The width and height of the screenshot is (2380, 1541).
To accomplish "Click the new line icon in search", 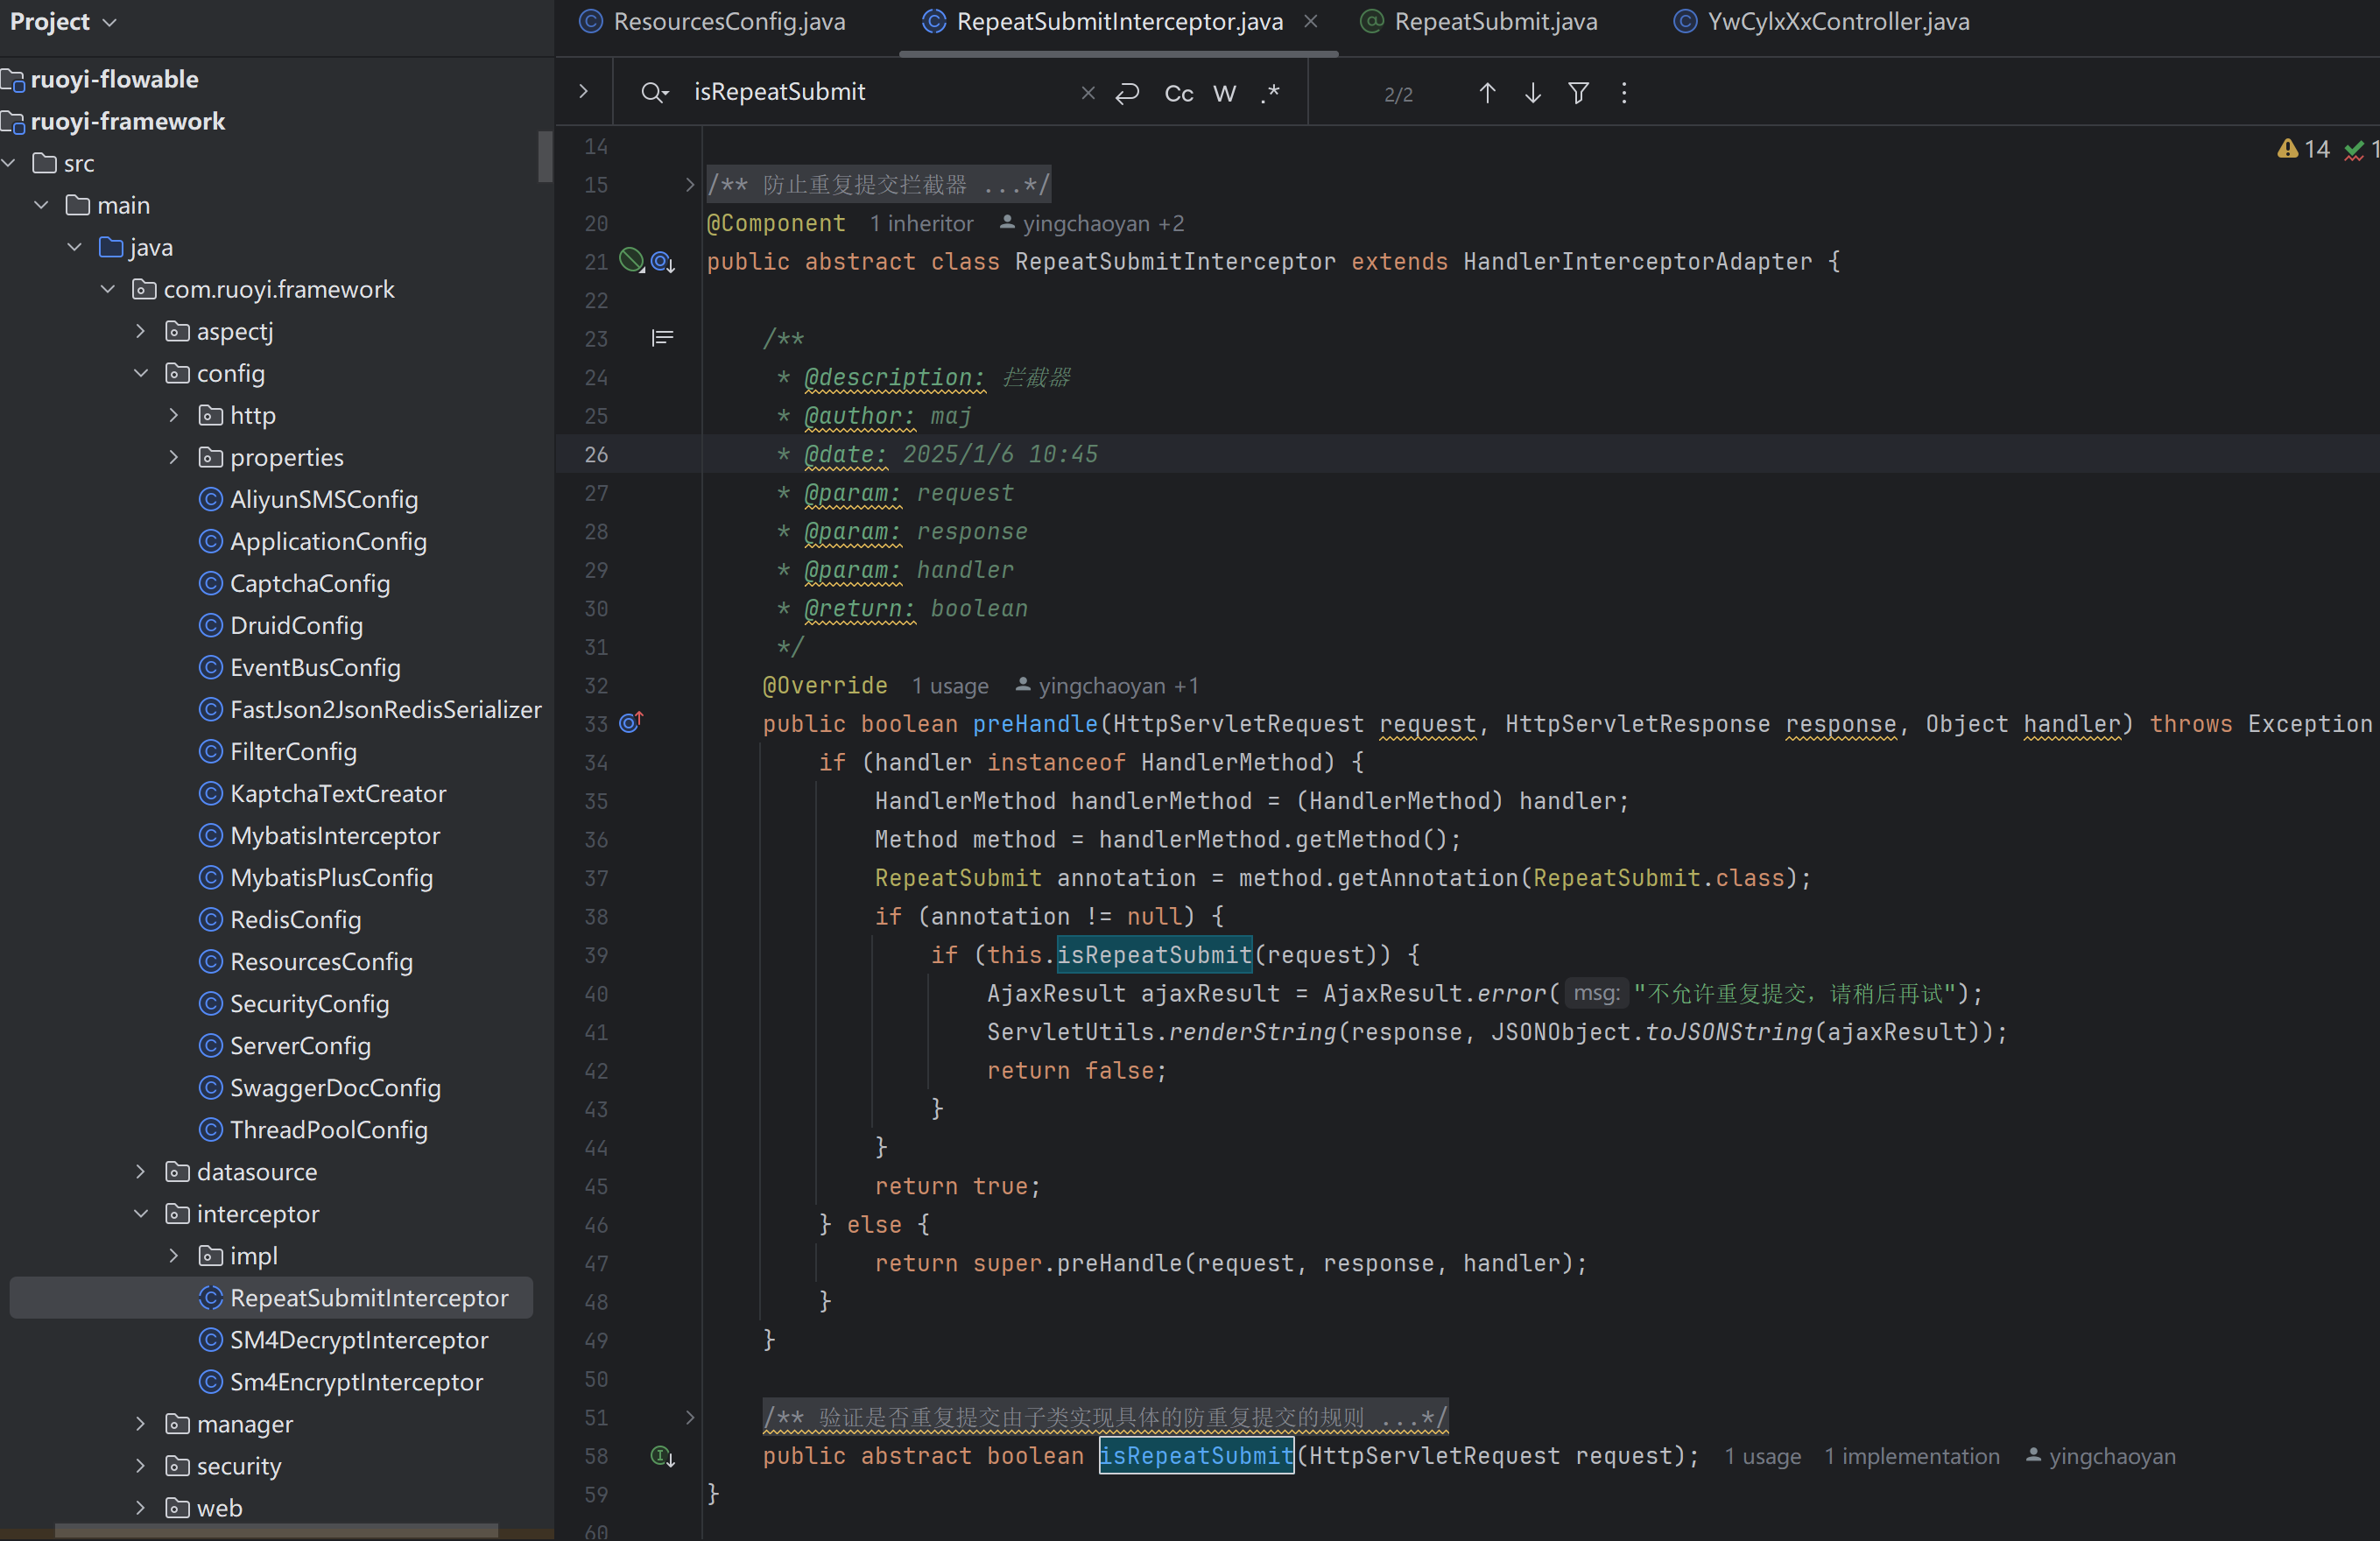I will point(1127,93).
